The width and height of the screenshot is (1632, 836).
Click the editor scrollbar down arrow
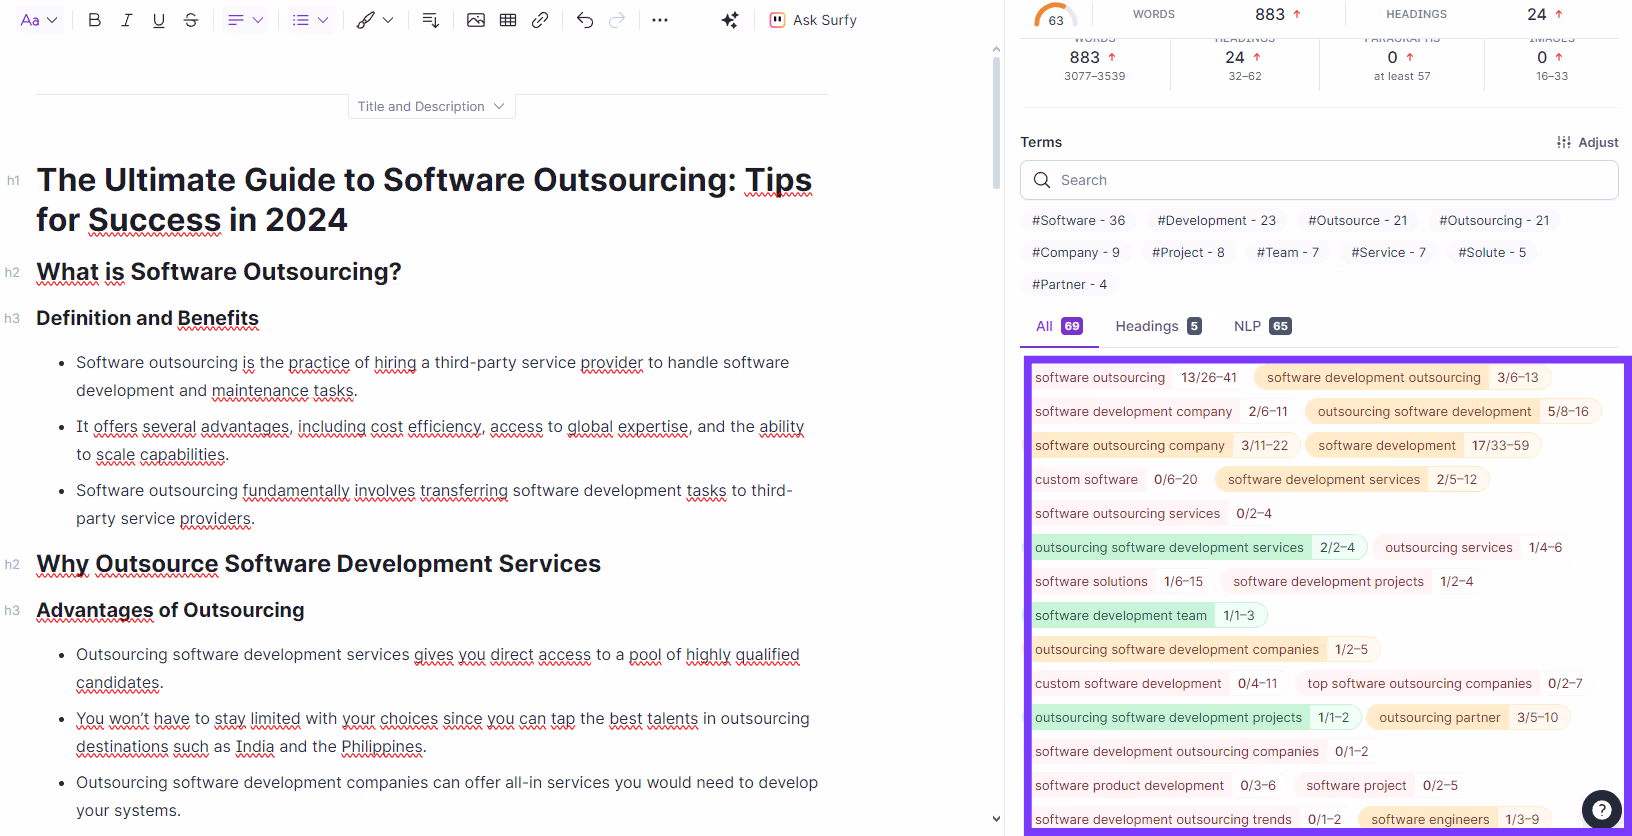pyautogui.click(x=996, y=819)
